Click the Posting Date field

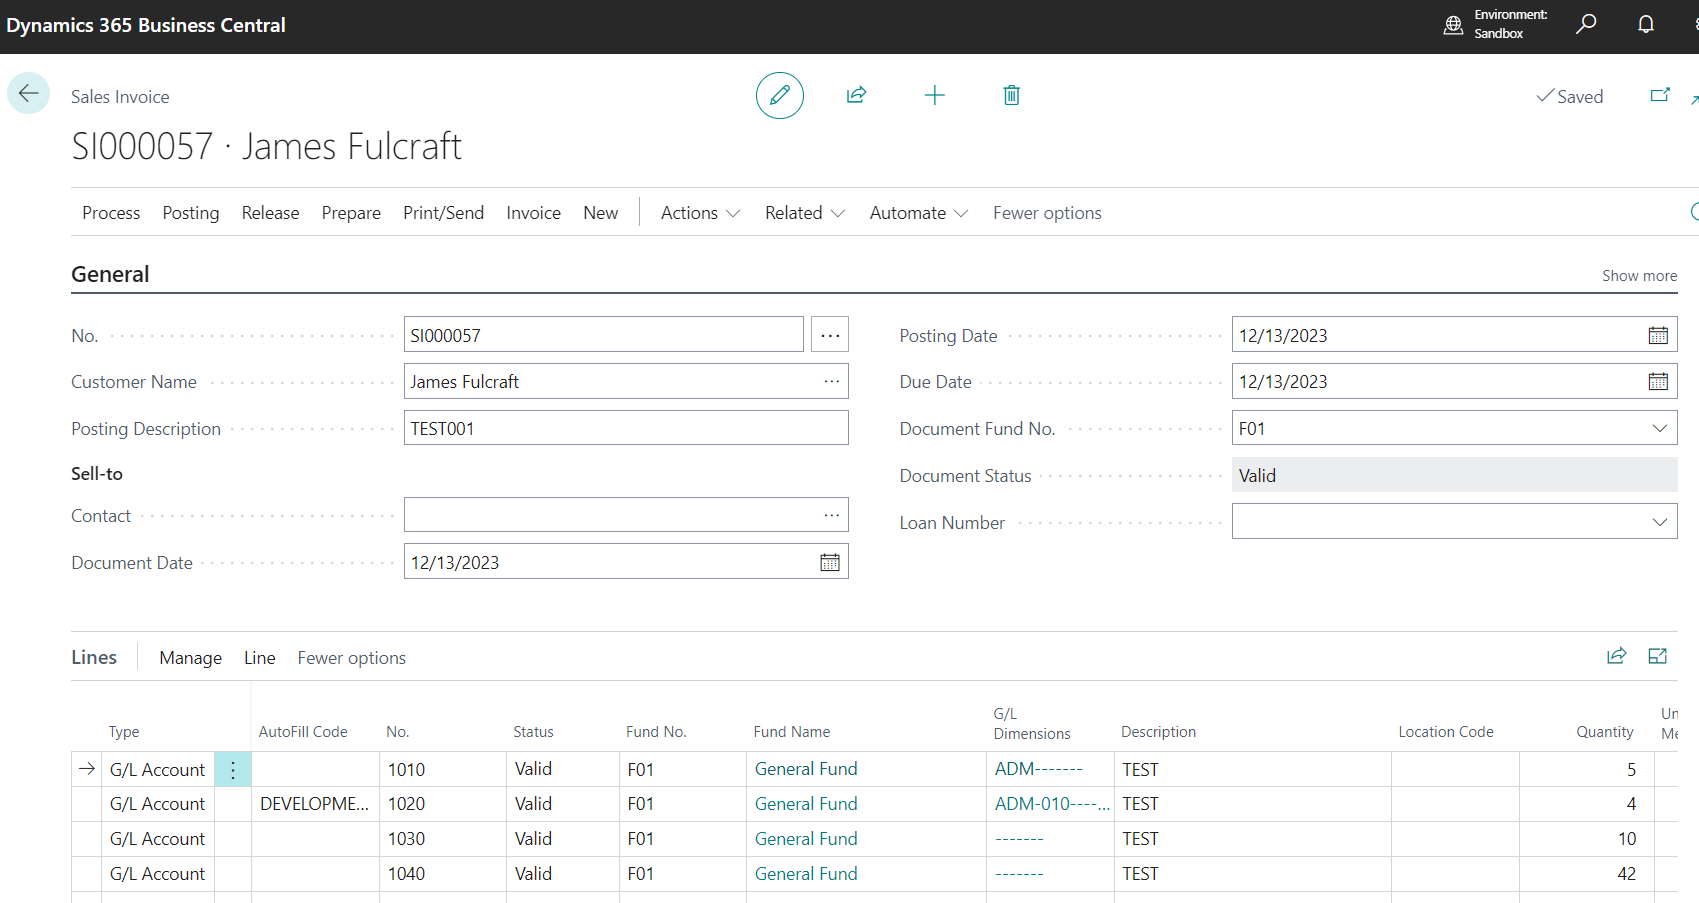(1454, 335)
